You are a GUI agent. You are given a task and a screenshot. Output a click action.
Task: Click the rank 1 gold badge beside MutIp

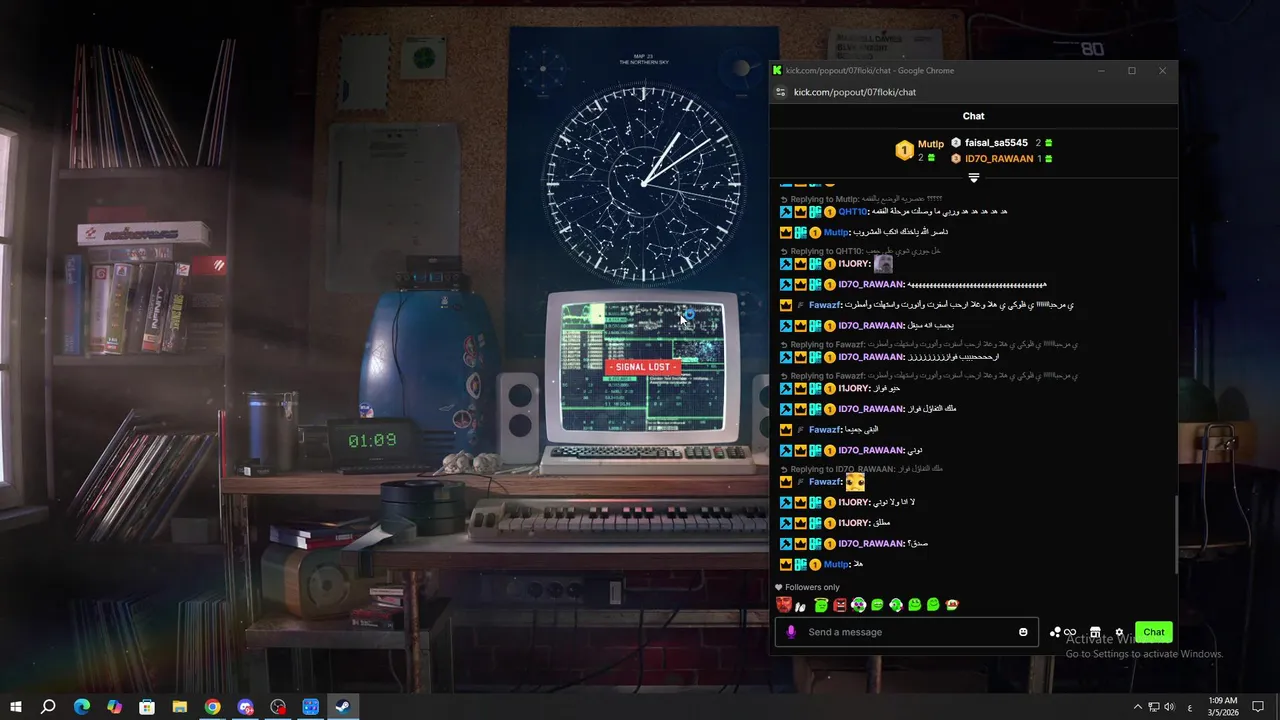pyautogui.click(x=904, y=150)
